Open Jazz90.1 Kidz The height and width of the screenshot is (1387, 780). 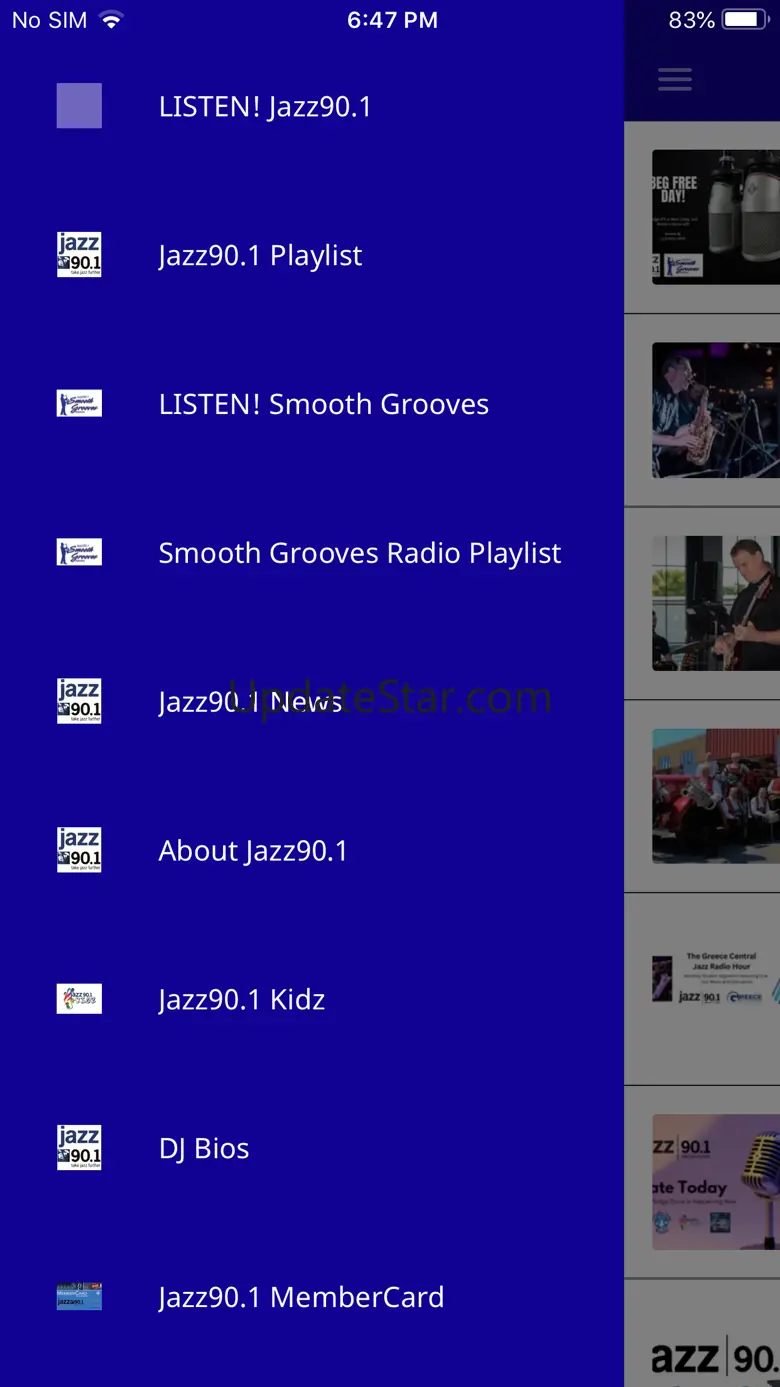[x=242, y=999]
